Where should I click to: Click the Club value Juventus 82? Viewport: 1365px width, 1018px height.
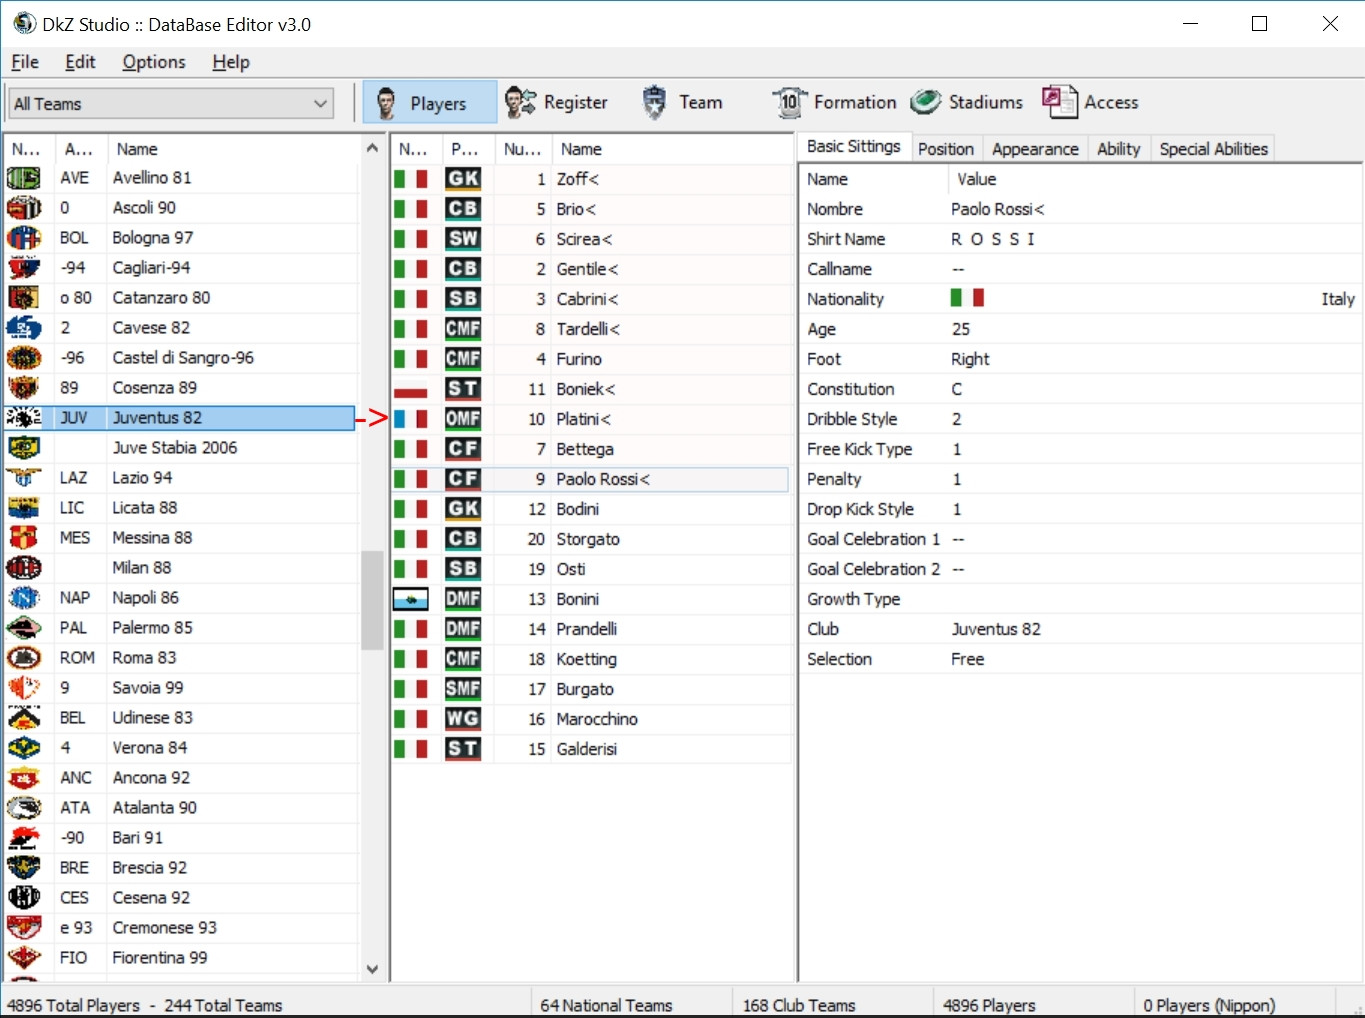pyautogui.click(x=996, y=629)
